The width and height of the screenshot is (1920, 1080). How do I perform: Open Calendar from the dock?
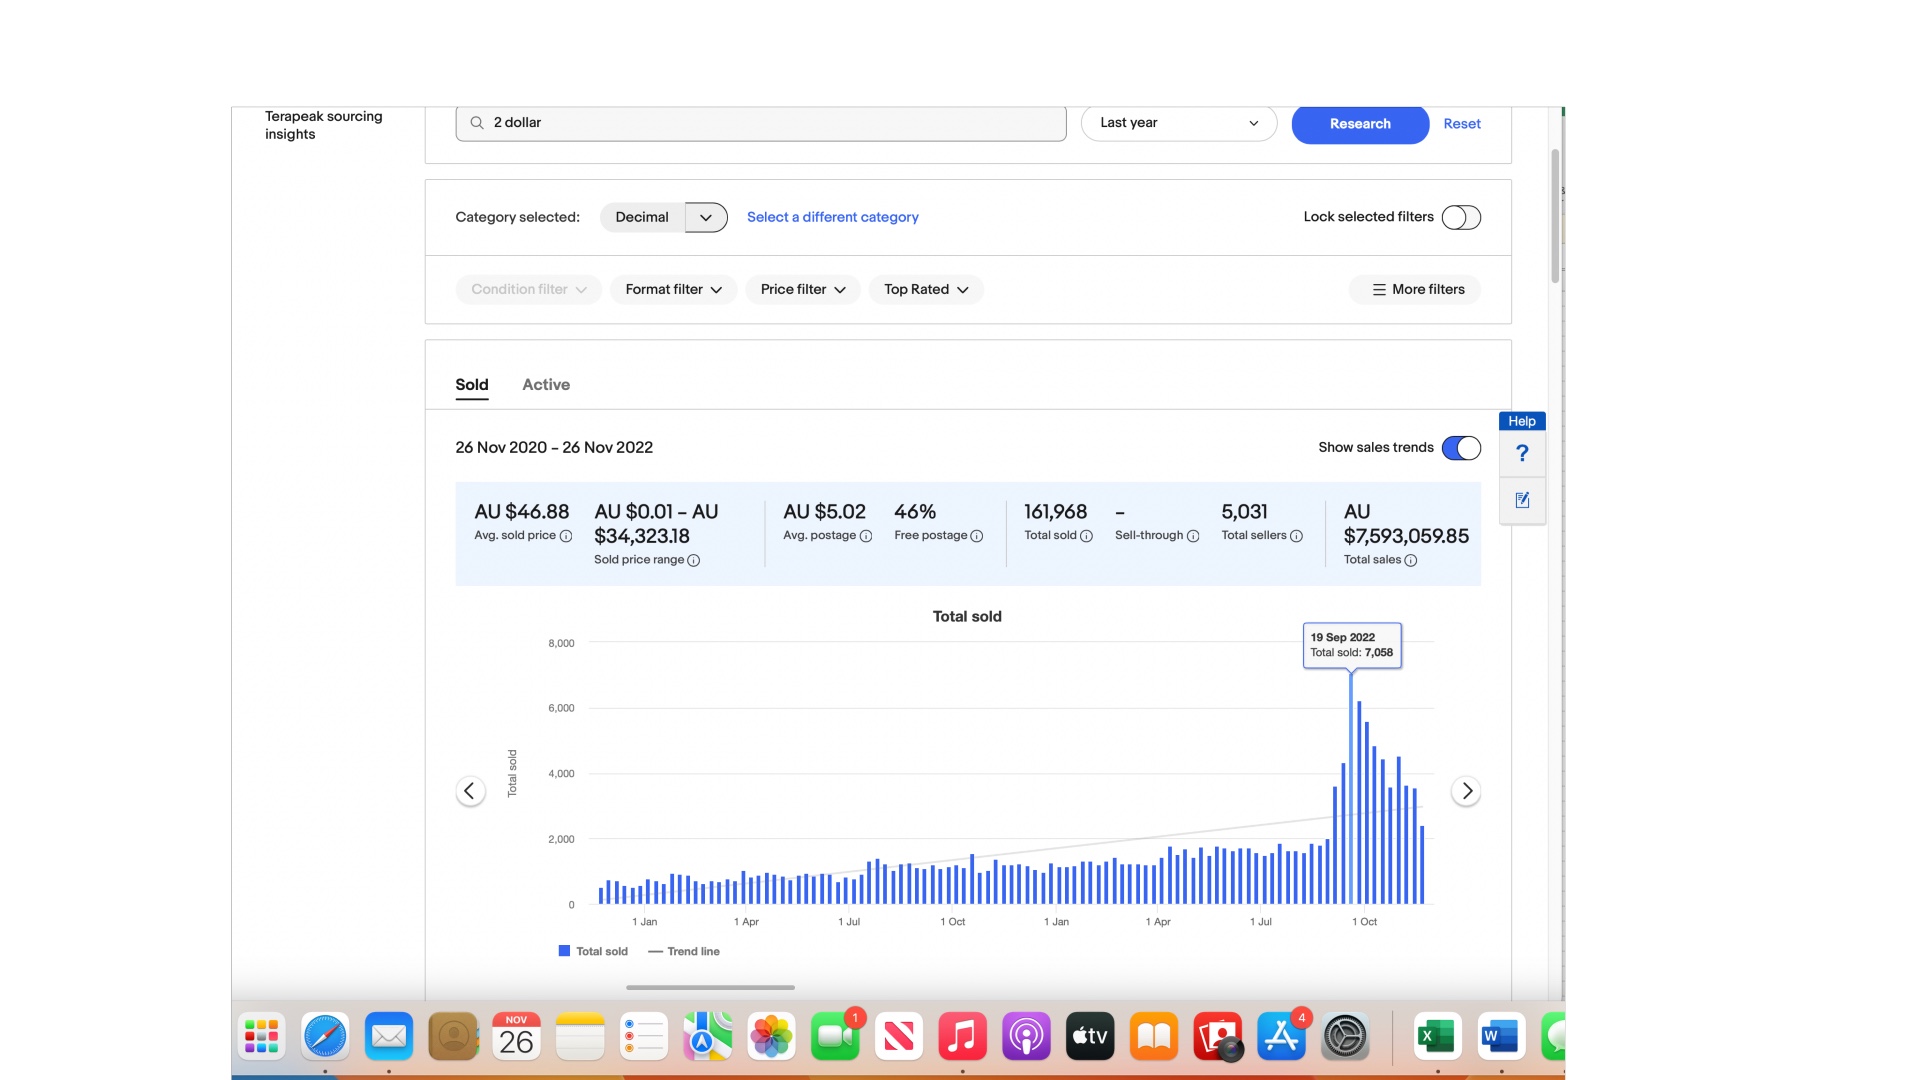[x=516, y=1037]
